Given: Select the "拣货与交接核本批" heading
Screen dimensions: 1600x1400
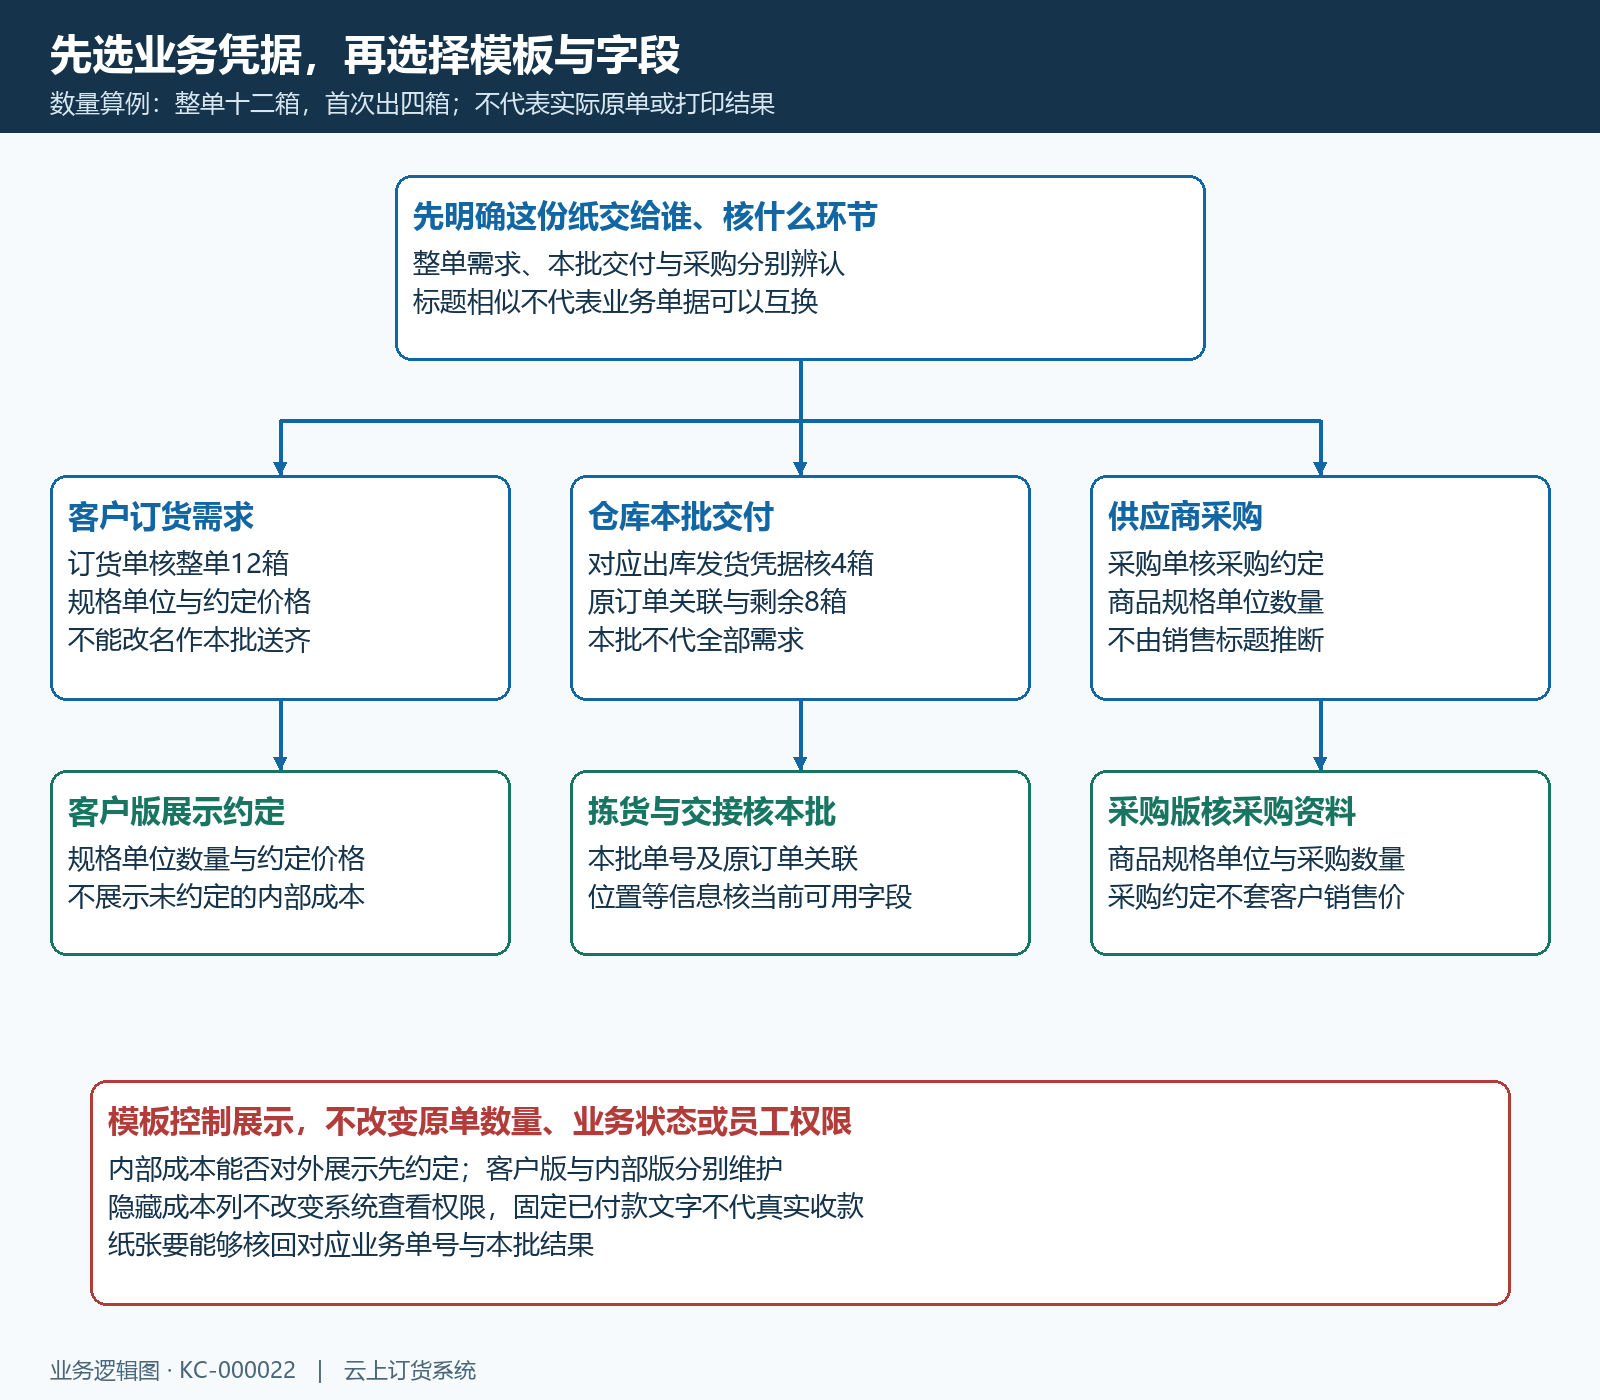Looking at the screenshot, I should (x=711, y=811).
